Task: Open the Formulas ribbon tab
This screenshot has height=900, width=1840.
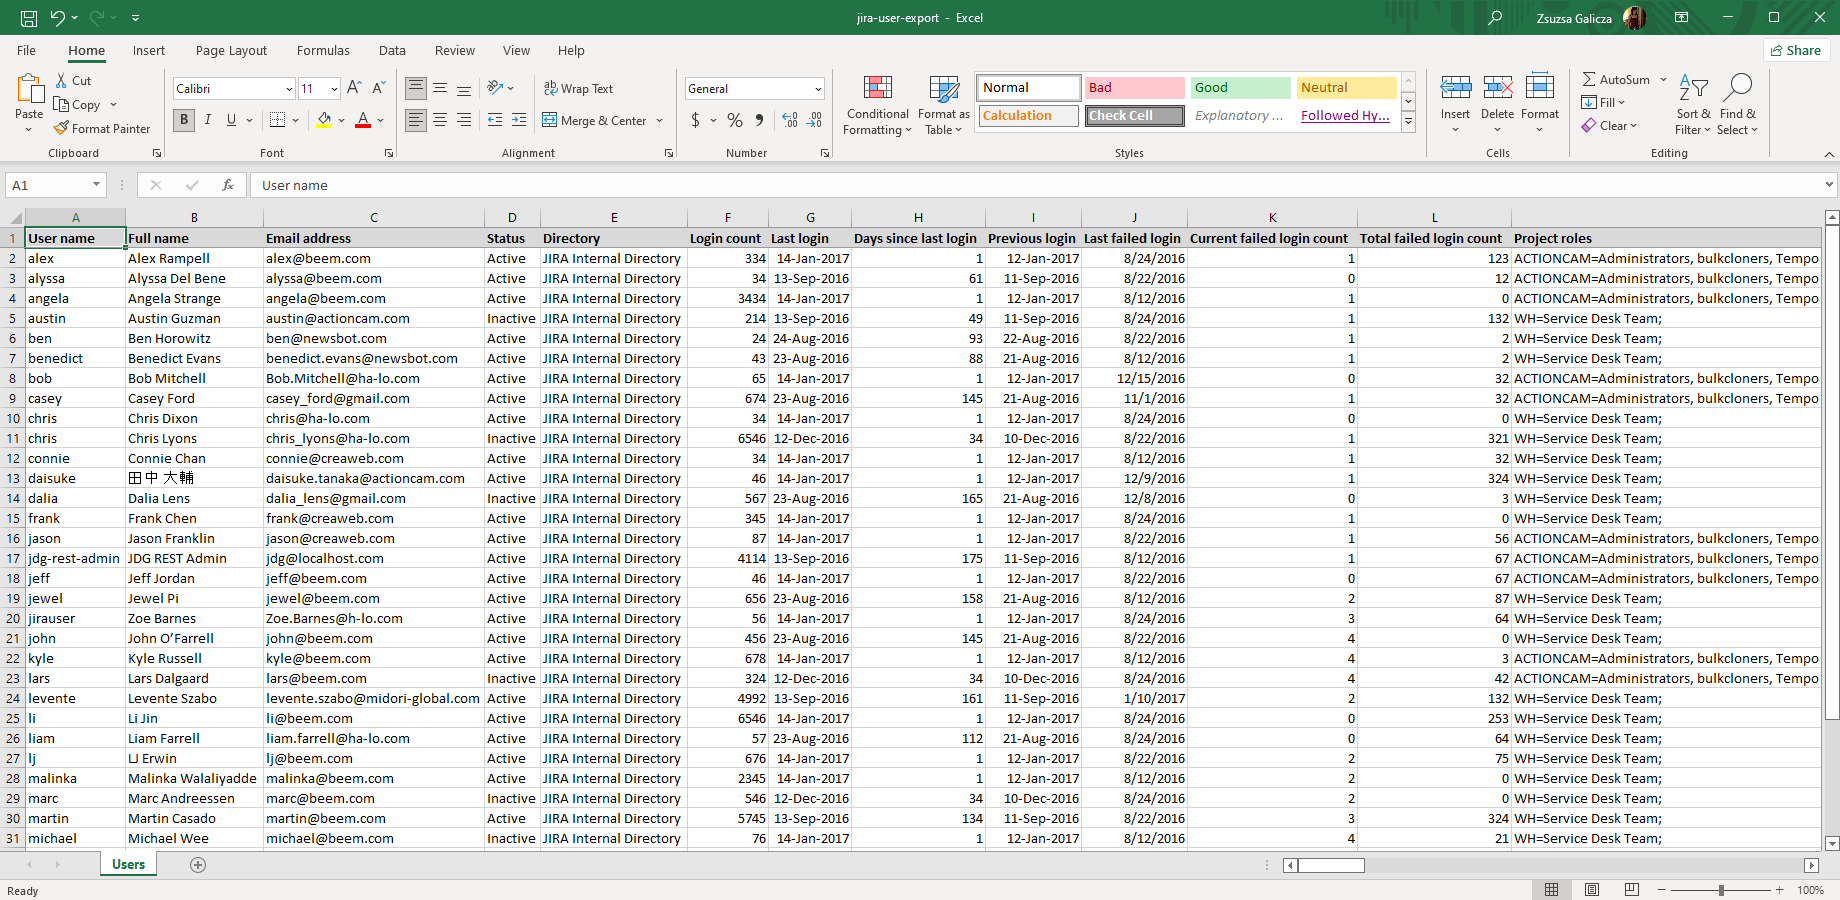Action: [x=323, y=51]
